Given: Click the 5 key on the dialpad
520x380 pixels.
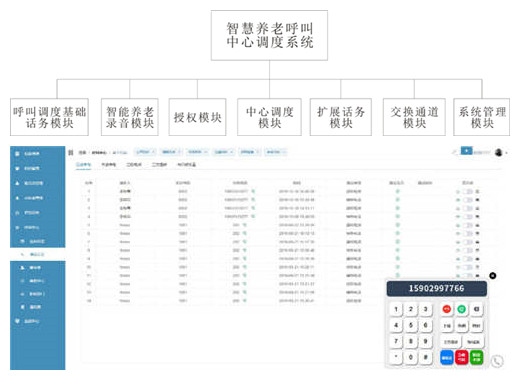Looking at the screenshot, I should click(411, 325).
